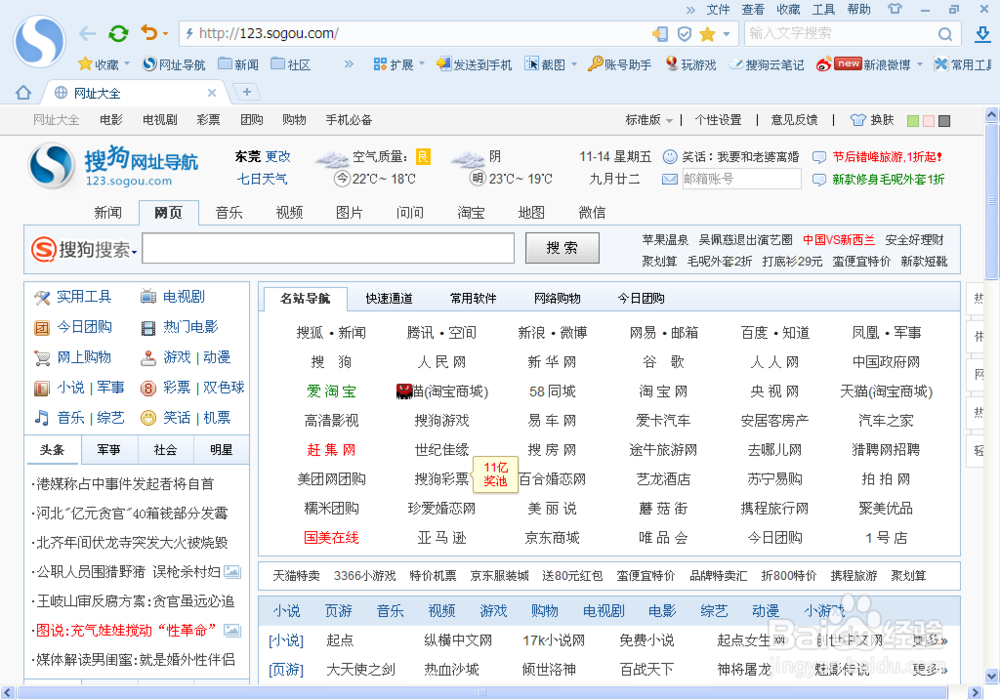The width and height of the screenshot is (1000, 700).
Task: Open the downloads arrow icon
Action: [x=983, y=34]
